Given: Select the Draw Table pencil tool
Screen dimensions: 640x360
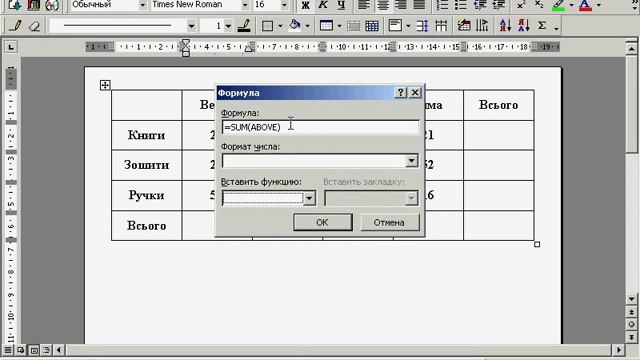Looking at the screenshot, I should (x=16, y=26).
